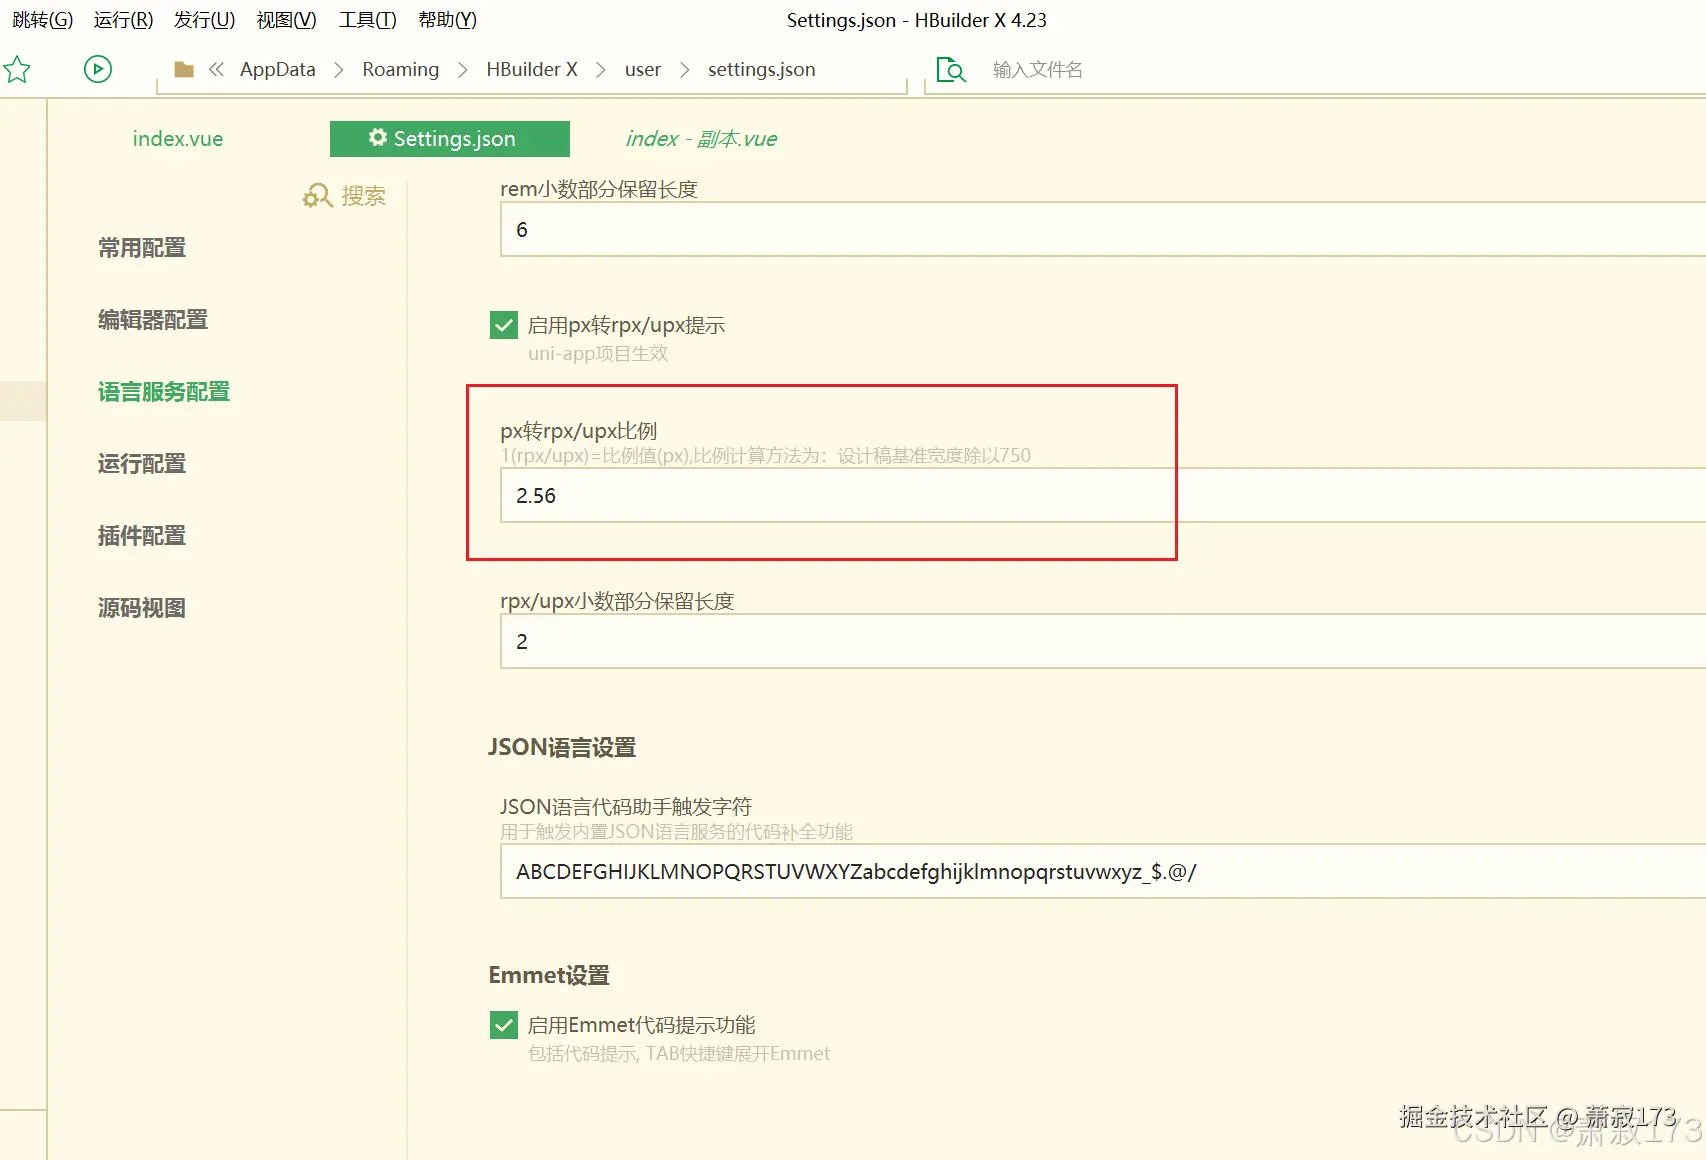Open the 运行(R) menu
Image resolution: width=1706 pixels, height=1160 pixels.
[124, 20]
